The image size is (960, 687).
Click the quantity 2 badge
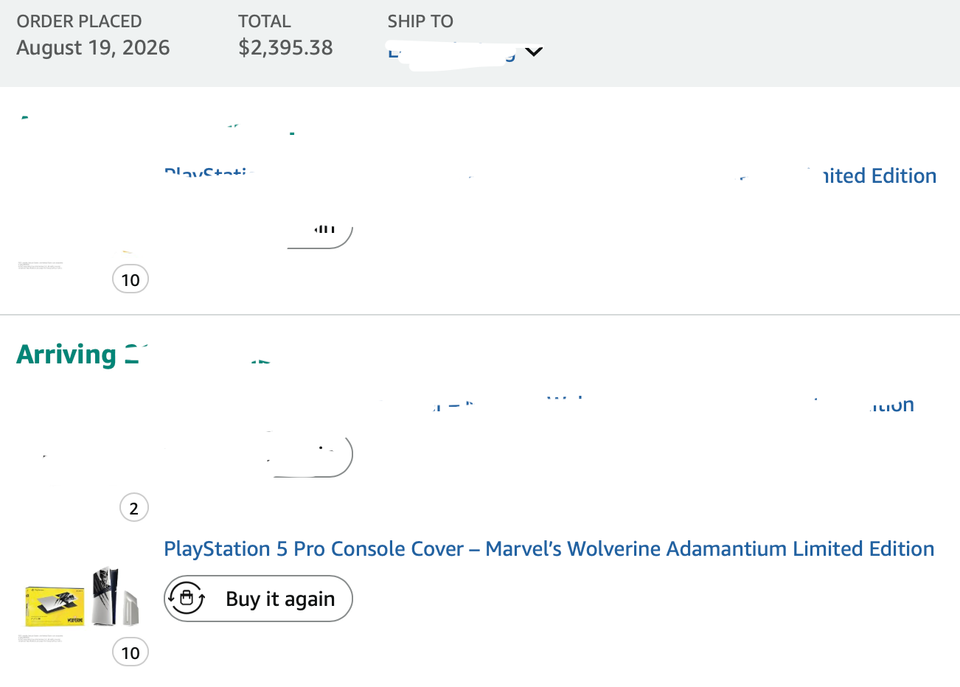point(133,508)
